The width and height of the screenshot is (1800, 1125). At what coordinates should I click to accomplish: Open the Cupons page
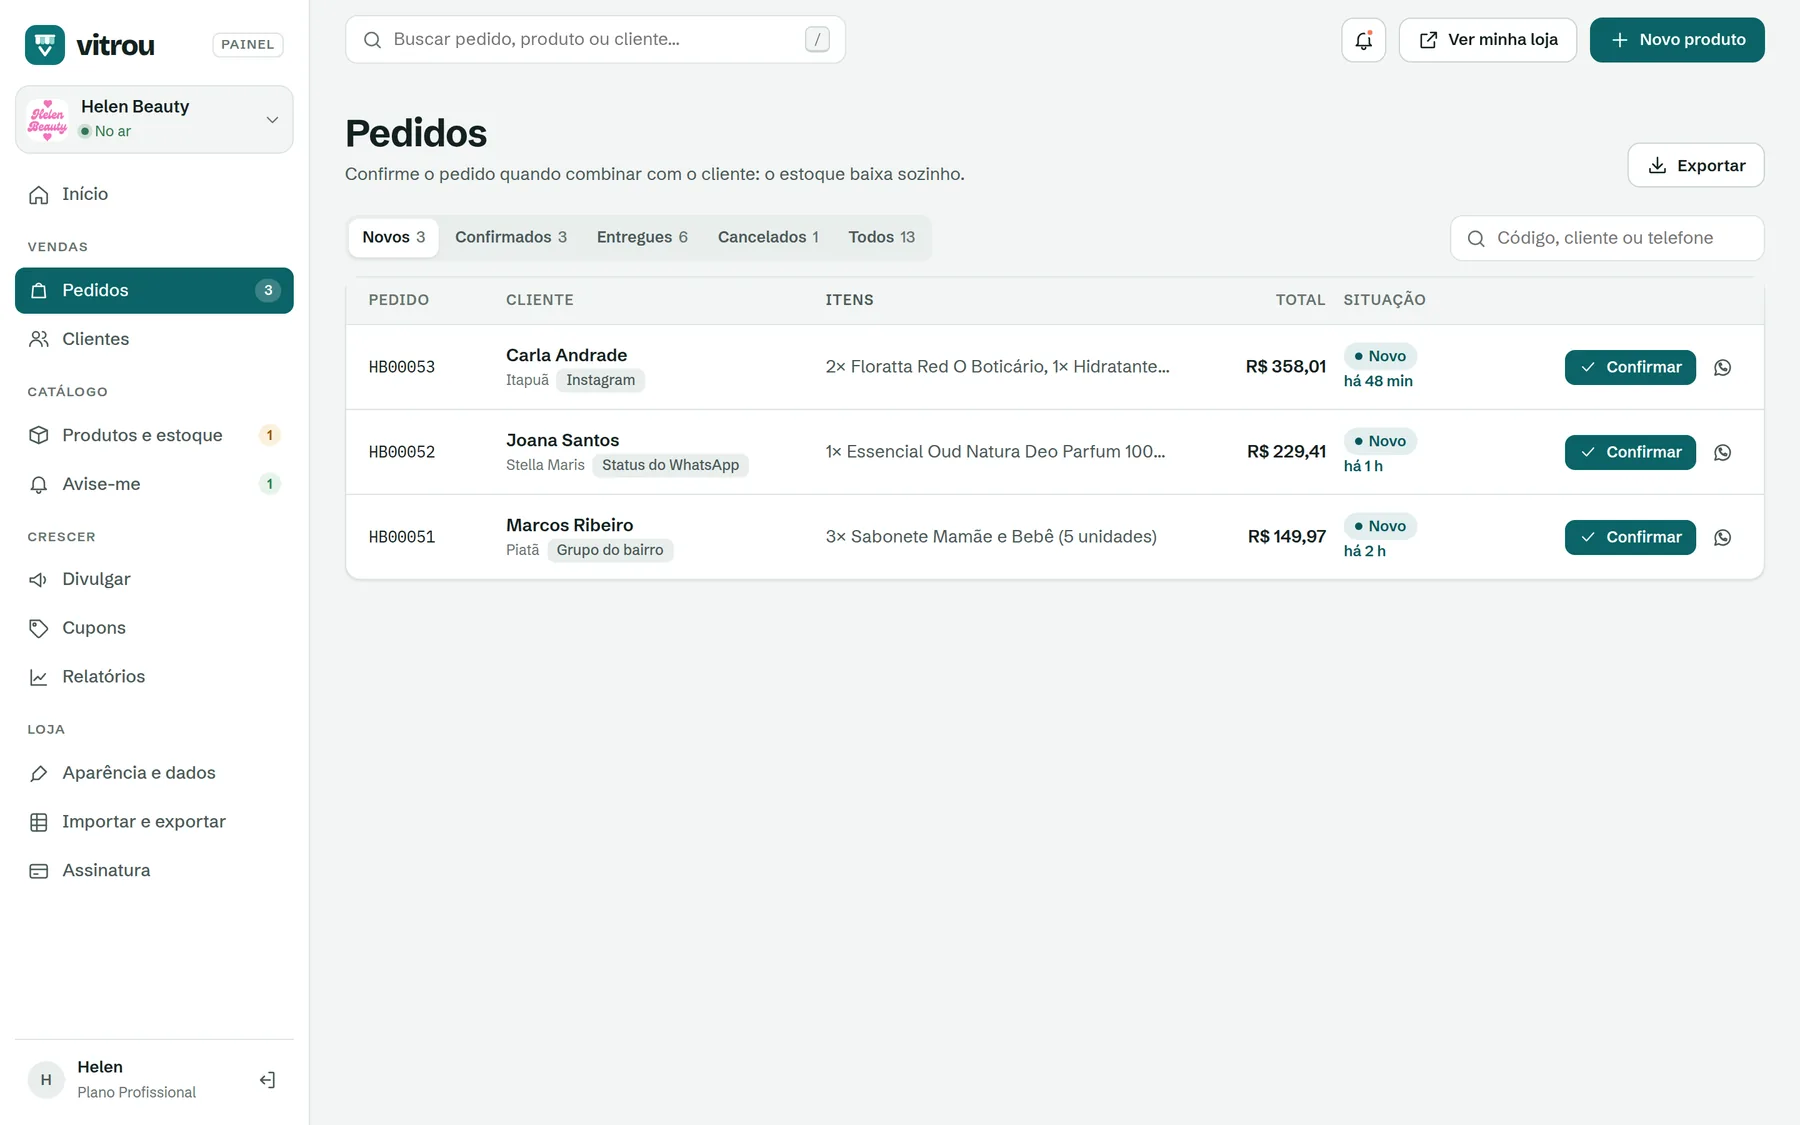(154, 628)
